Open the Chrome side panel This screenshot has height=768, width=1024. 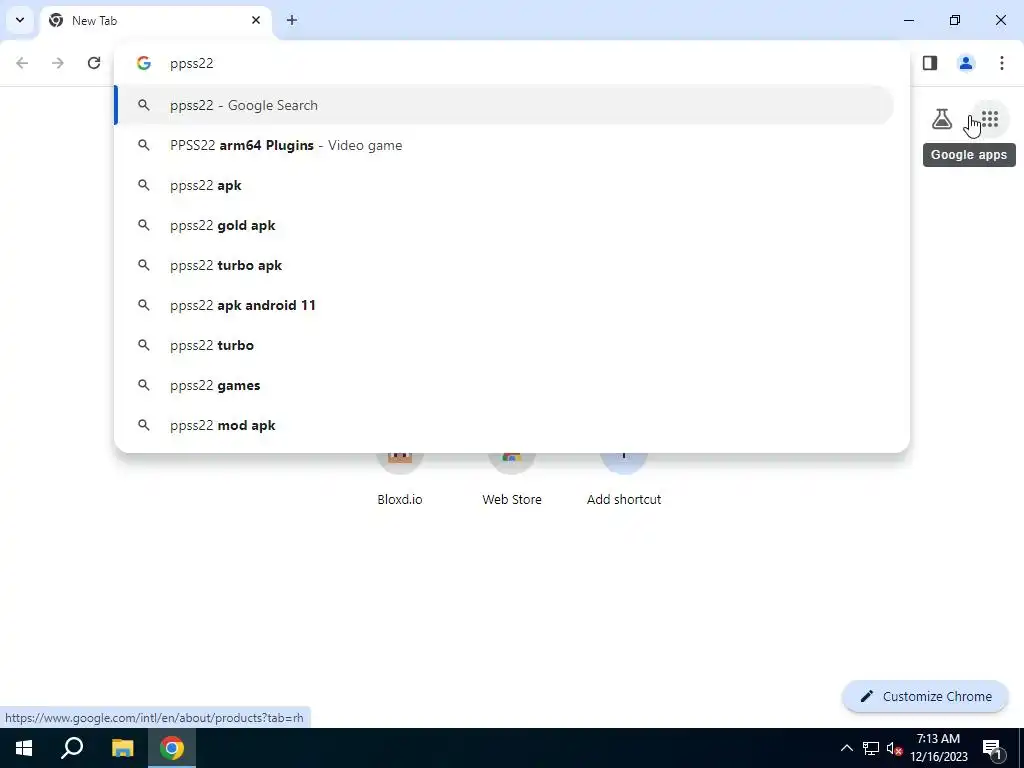(x=930, y=63)
